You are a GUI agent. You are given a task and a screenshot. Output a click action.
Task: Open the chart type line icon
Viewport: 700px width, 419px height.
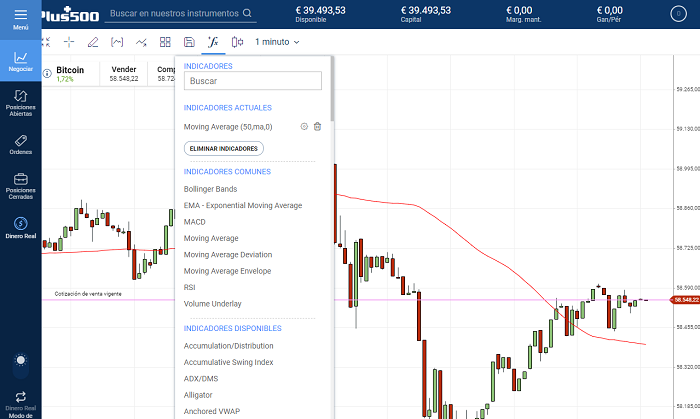pos(141,42)
